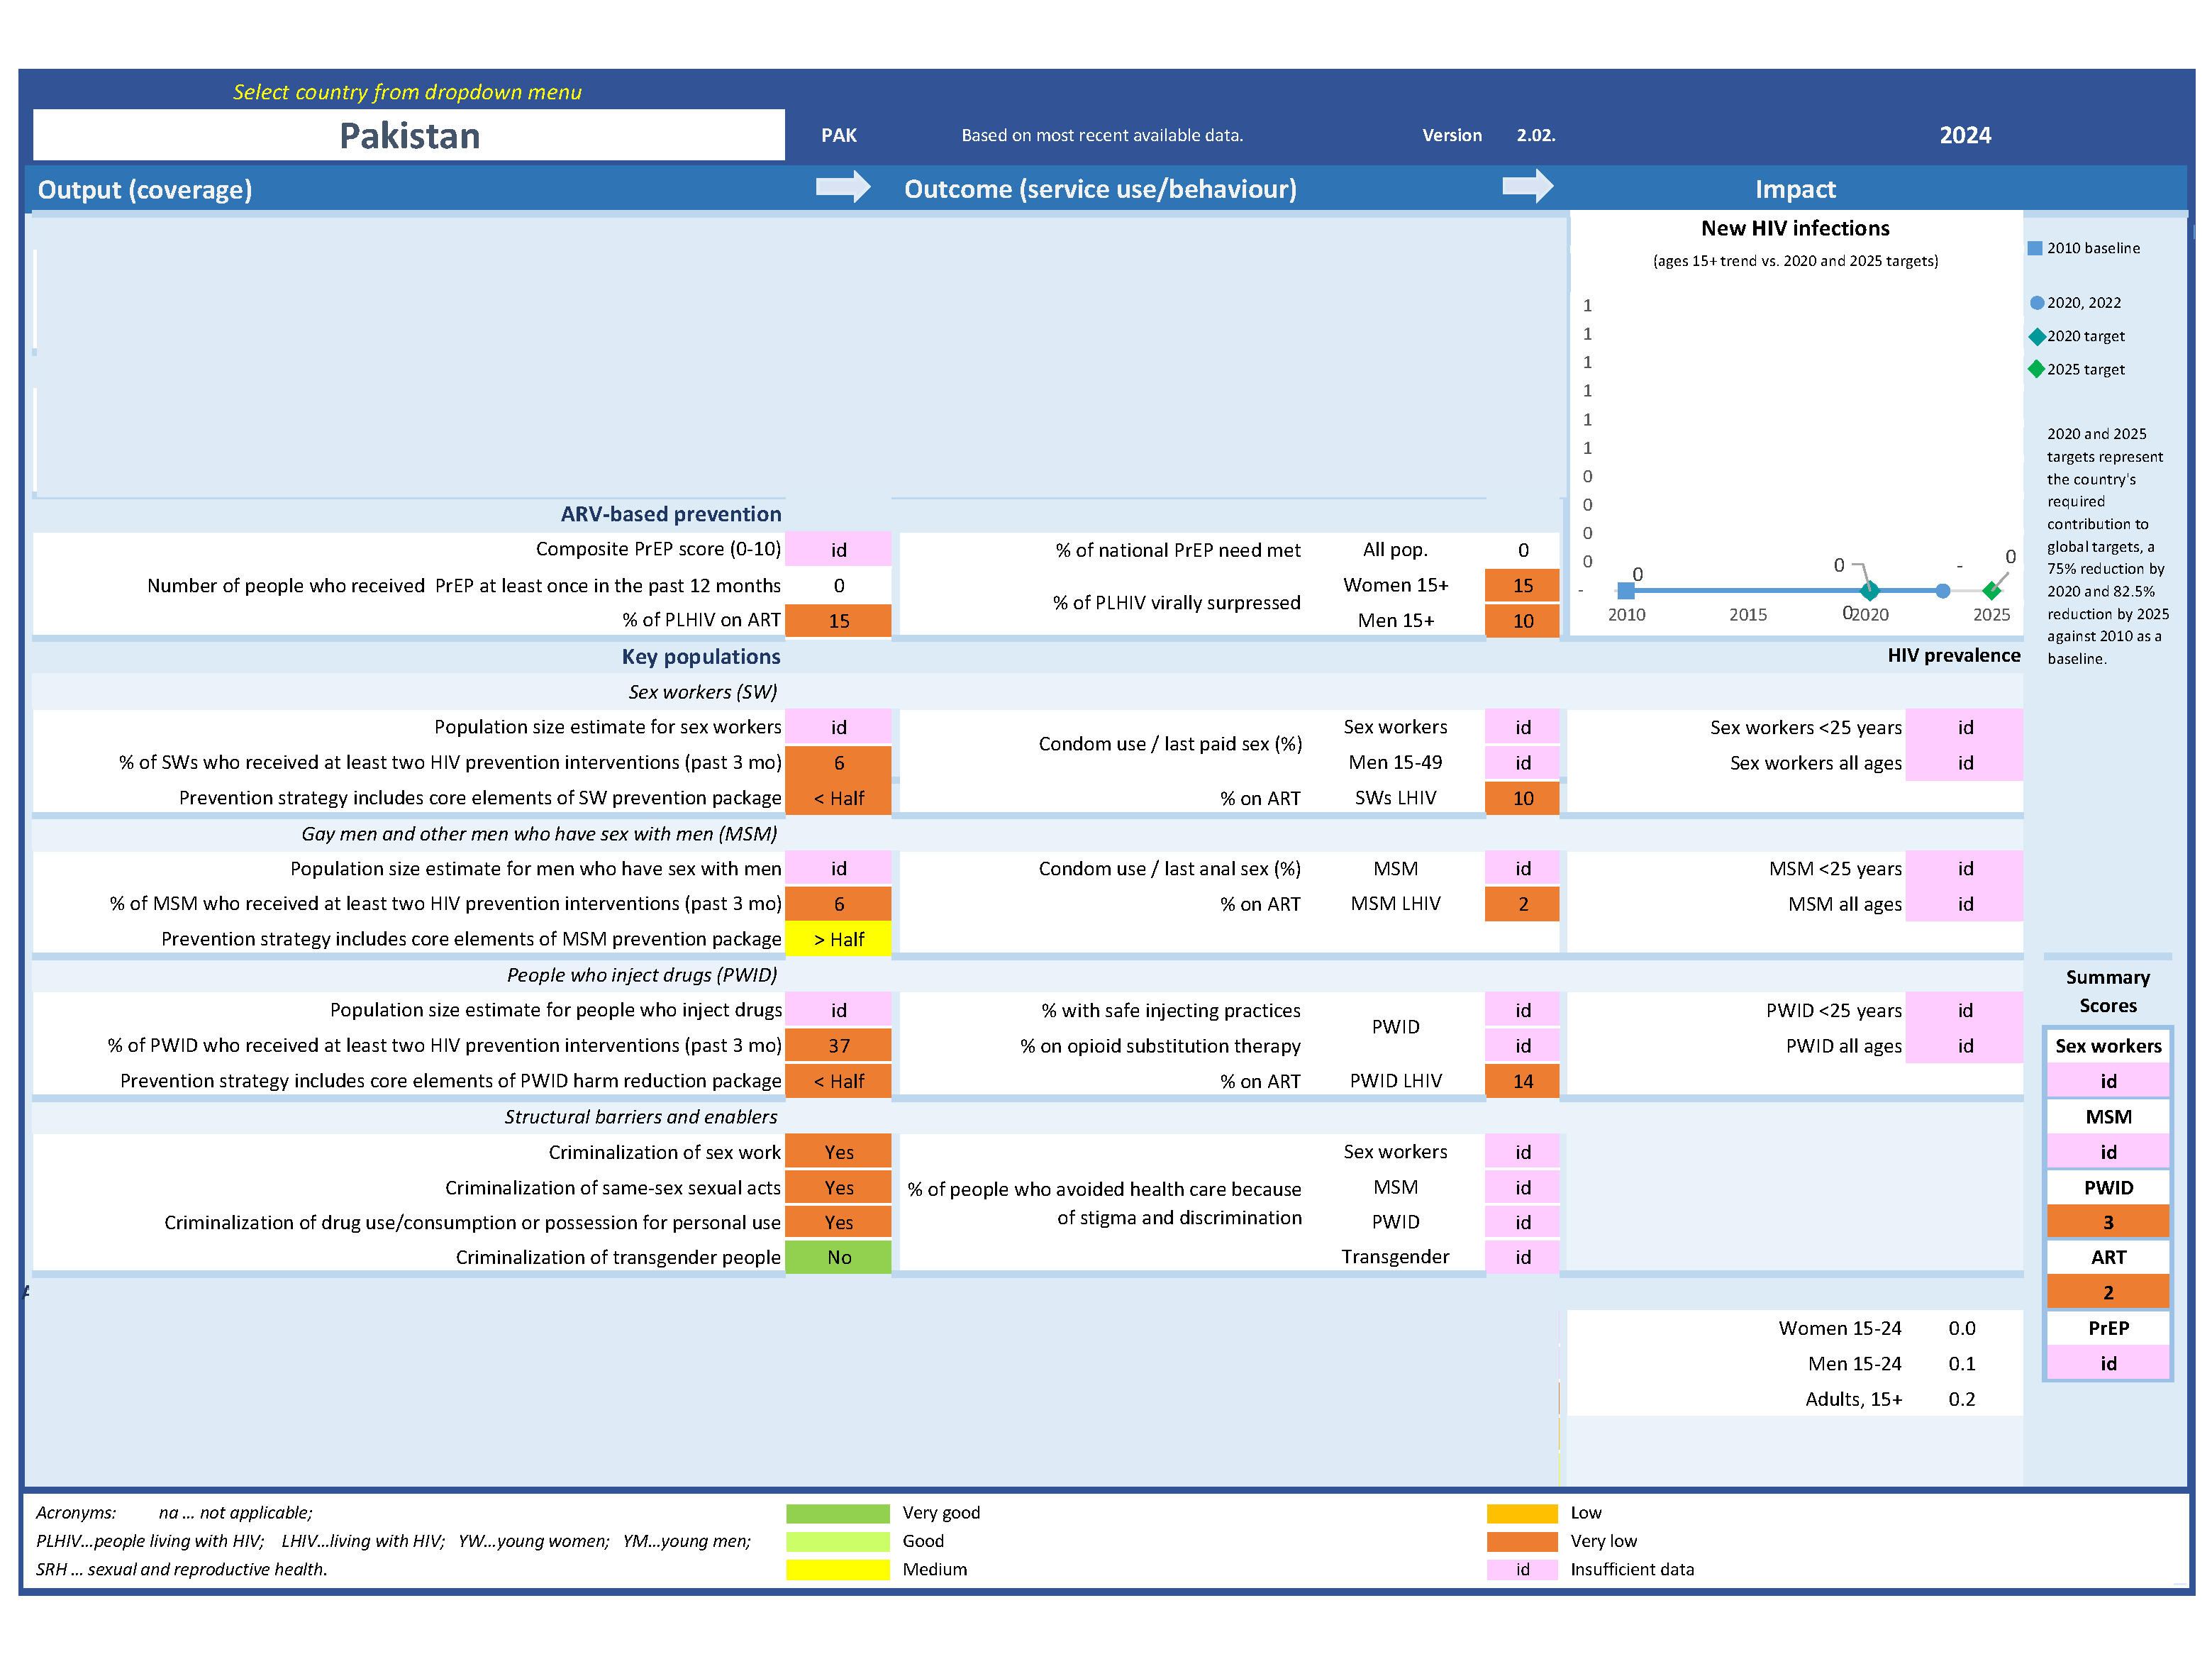Select Sex workers <25 years prevalence 'id' cell
The width and height of the screenshot is (2212, 1659).
point(1964,727)
